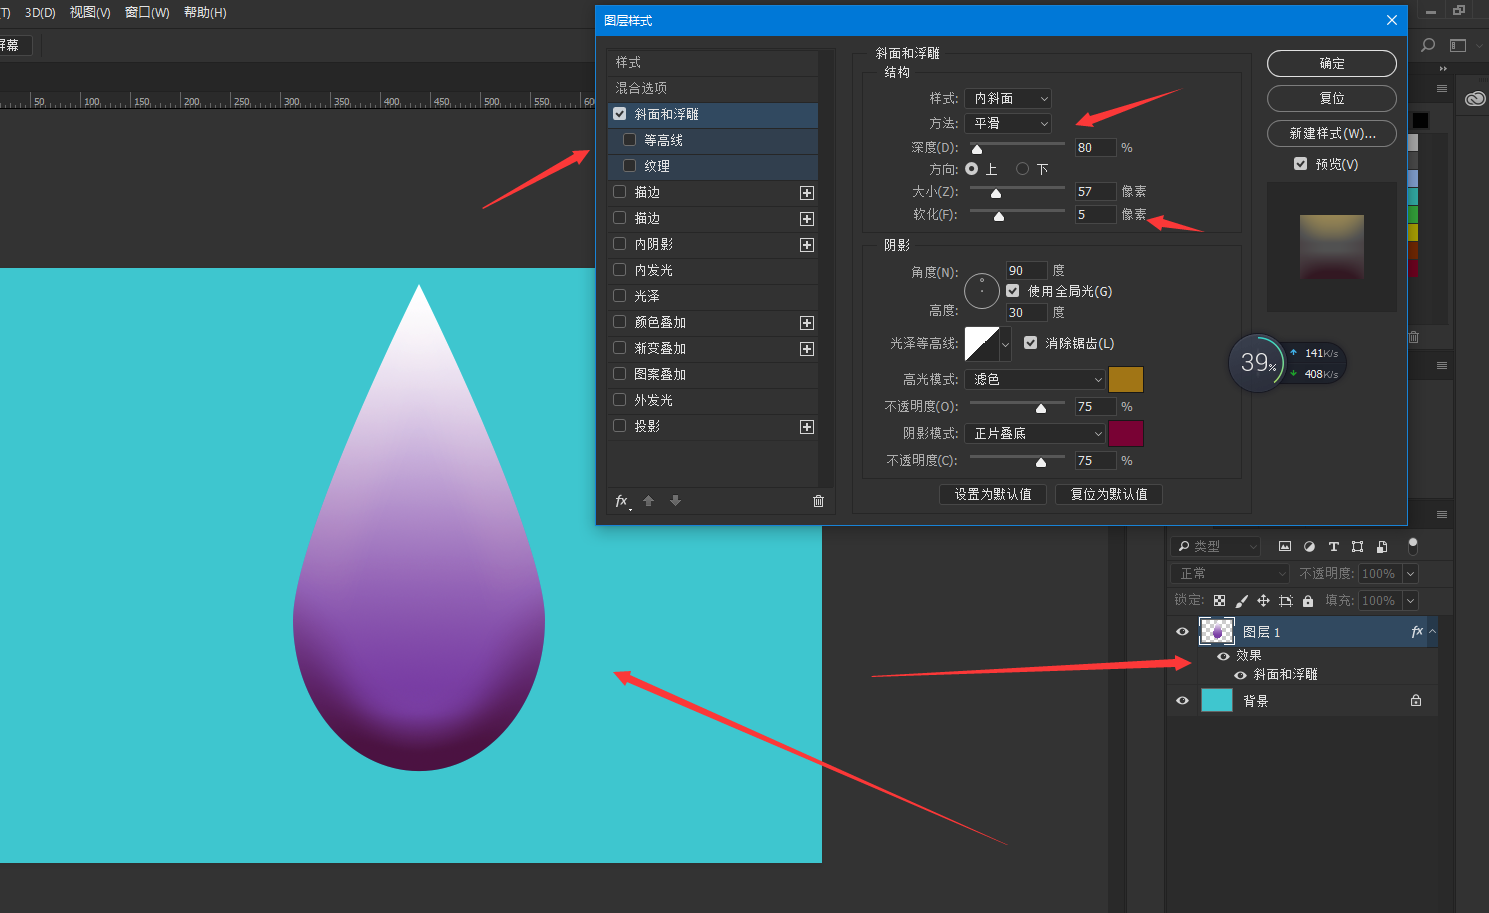The image size is (1489, 913).
Task: Open the 帮助(H) menu
Action: 205,13
